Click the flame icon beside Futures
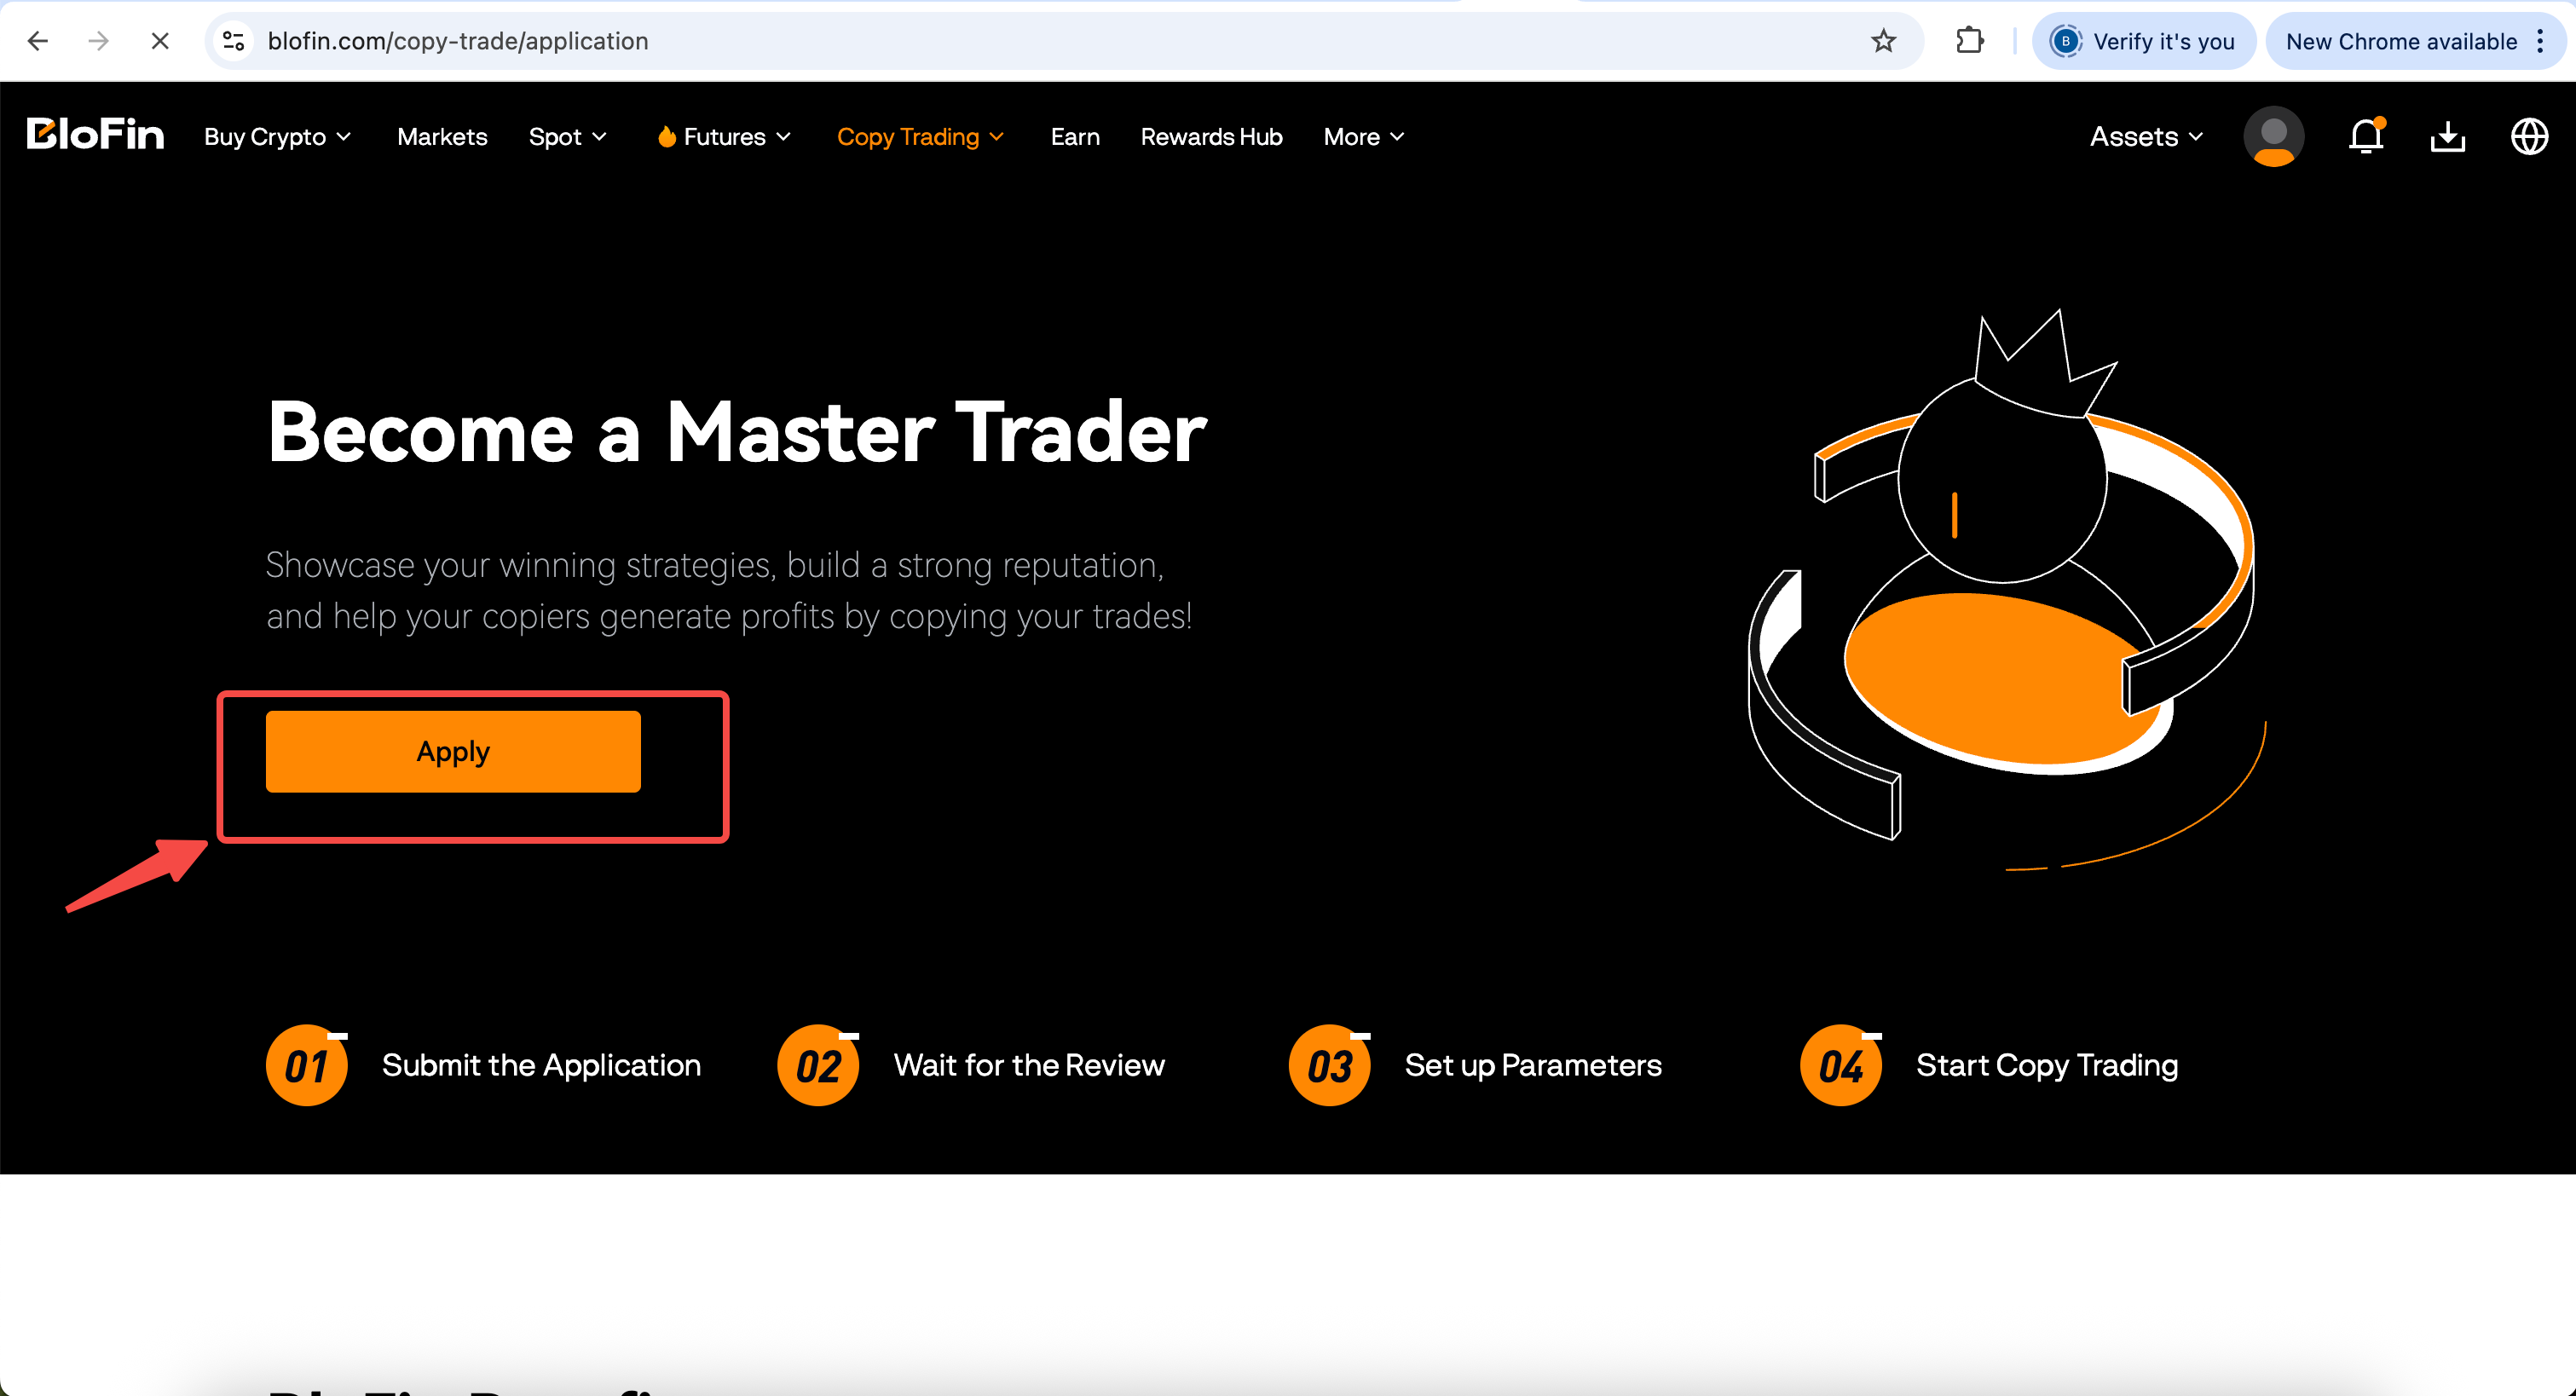Image resolution: width=2576 pixels, height=1396 pixels. pyautogui.click(x=666, y=136)
